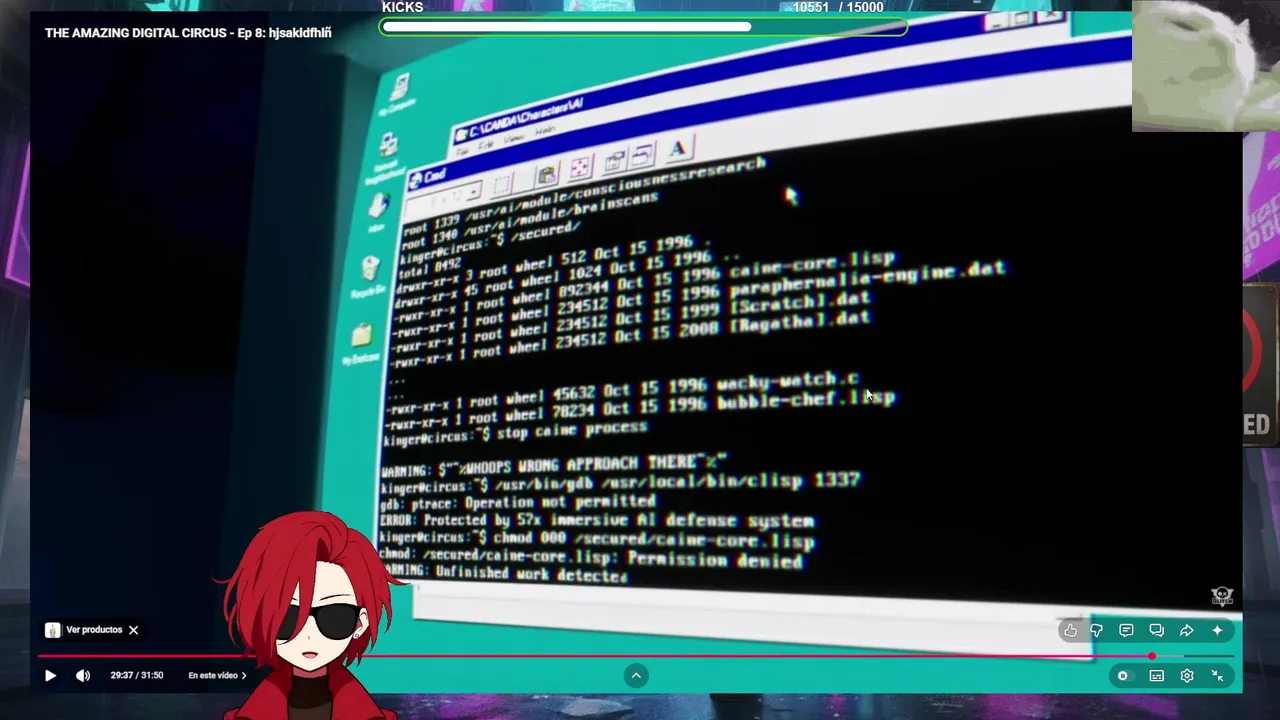Mute the video volume
Viewport: 1280px width, 720px height.
tap(83, 676)
